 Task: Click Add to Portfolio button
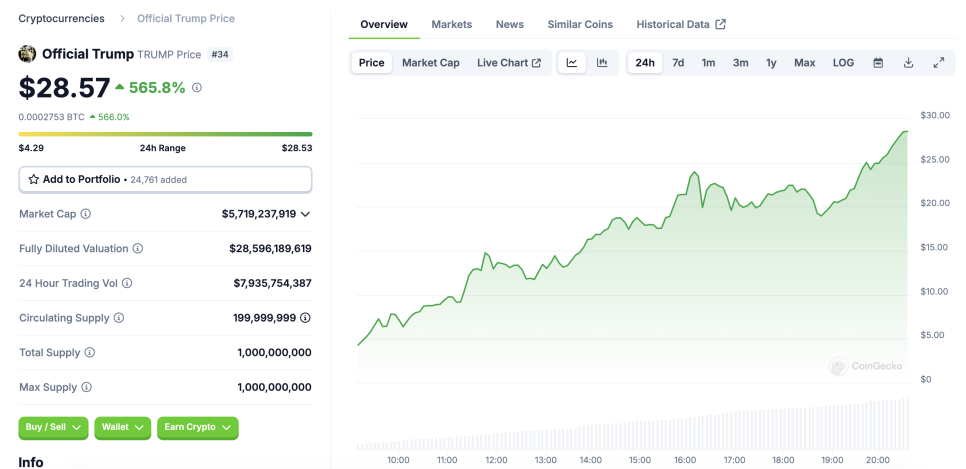(x=165, y=179)
